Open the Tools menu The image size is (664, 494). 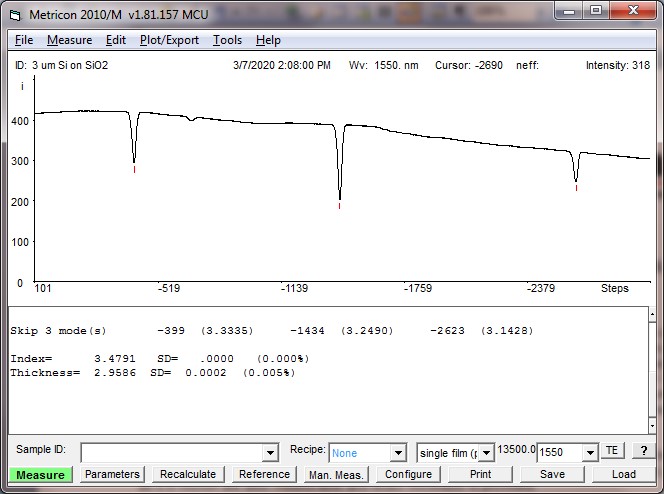[227, 40]
